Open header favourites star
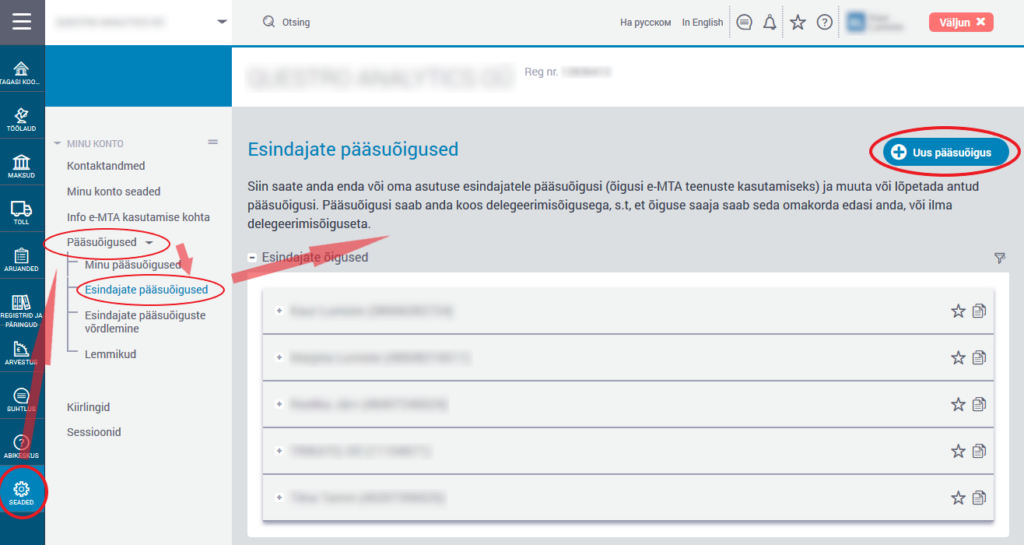This screenshot has height=545, width=1024. point(797,22)
